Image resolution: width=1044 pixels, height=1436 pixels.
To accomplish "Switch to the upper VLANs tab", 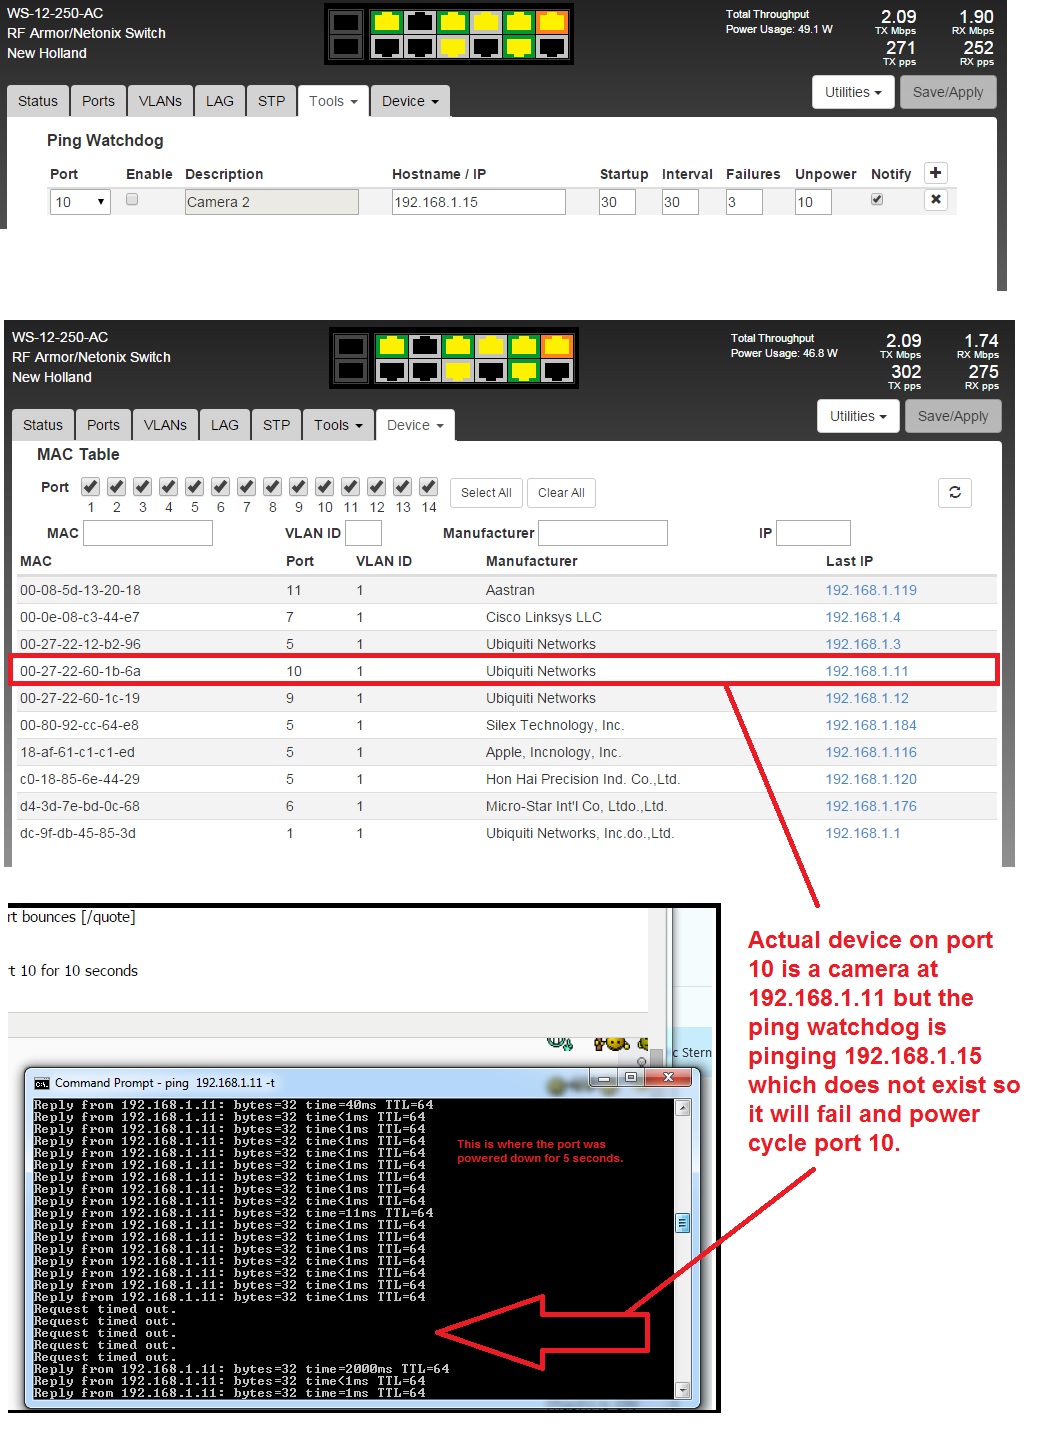I will pyautogui.click(x=160, y=101).
